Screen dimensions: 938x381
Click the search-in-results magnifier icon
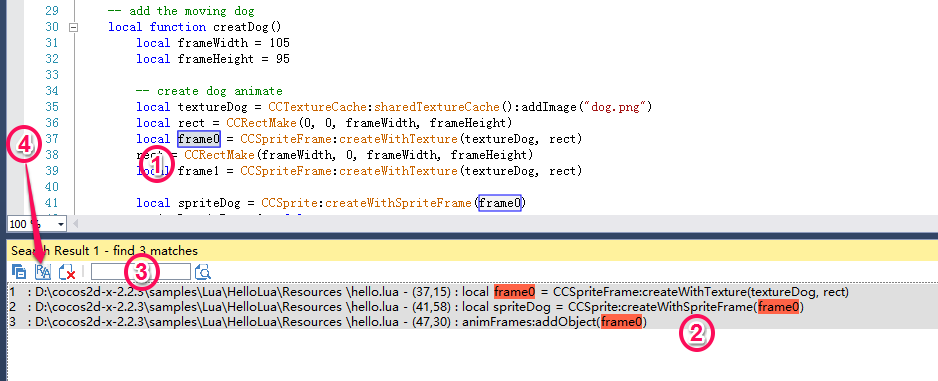point(204,272)
